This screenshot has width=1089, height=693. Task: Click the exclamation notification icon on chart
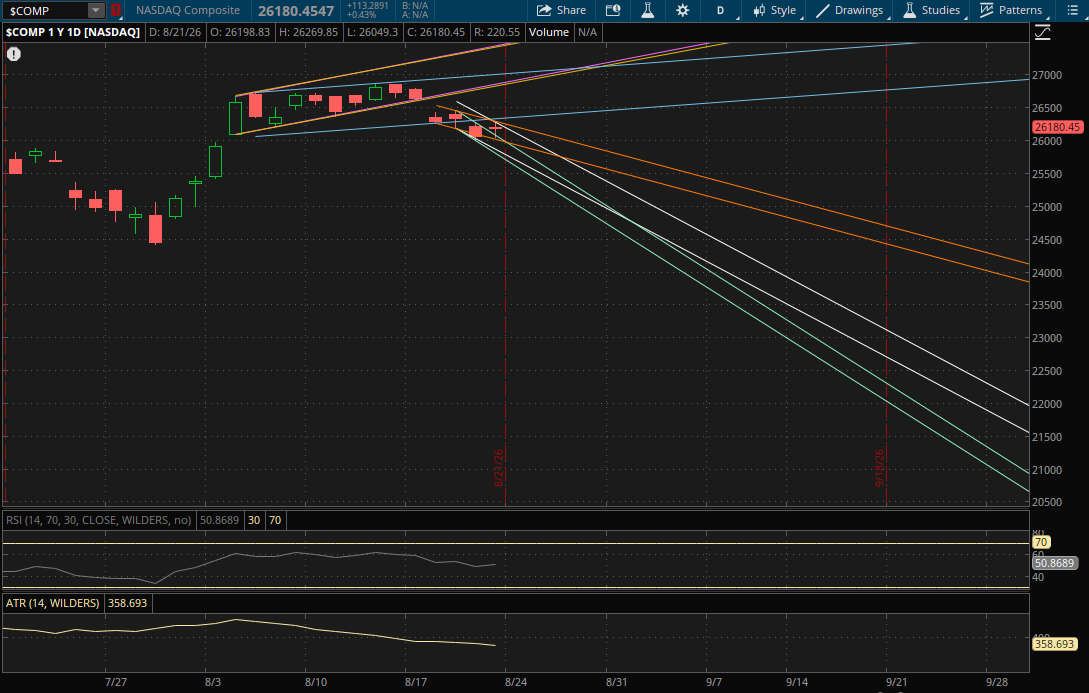click(x=14, y=53)
